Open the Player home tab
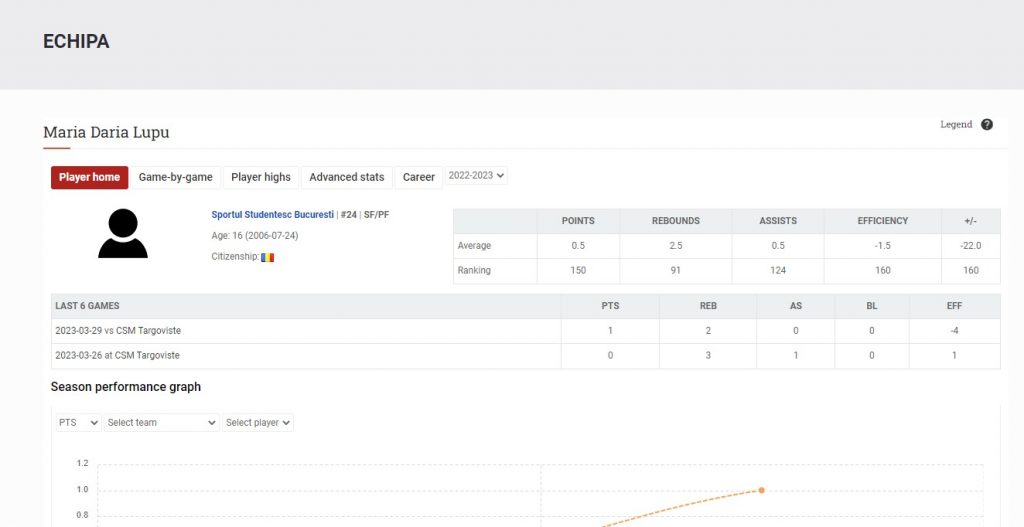The image size is (1024, 527). [89, 177]
